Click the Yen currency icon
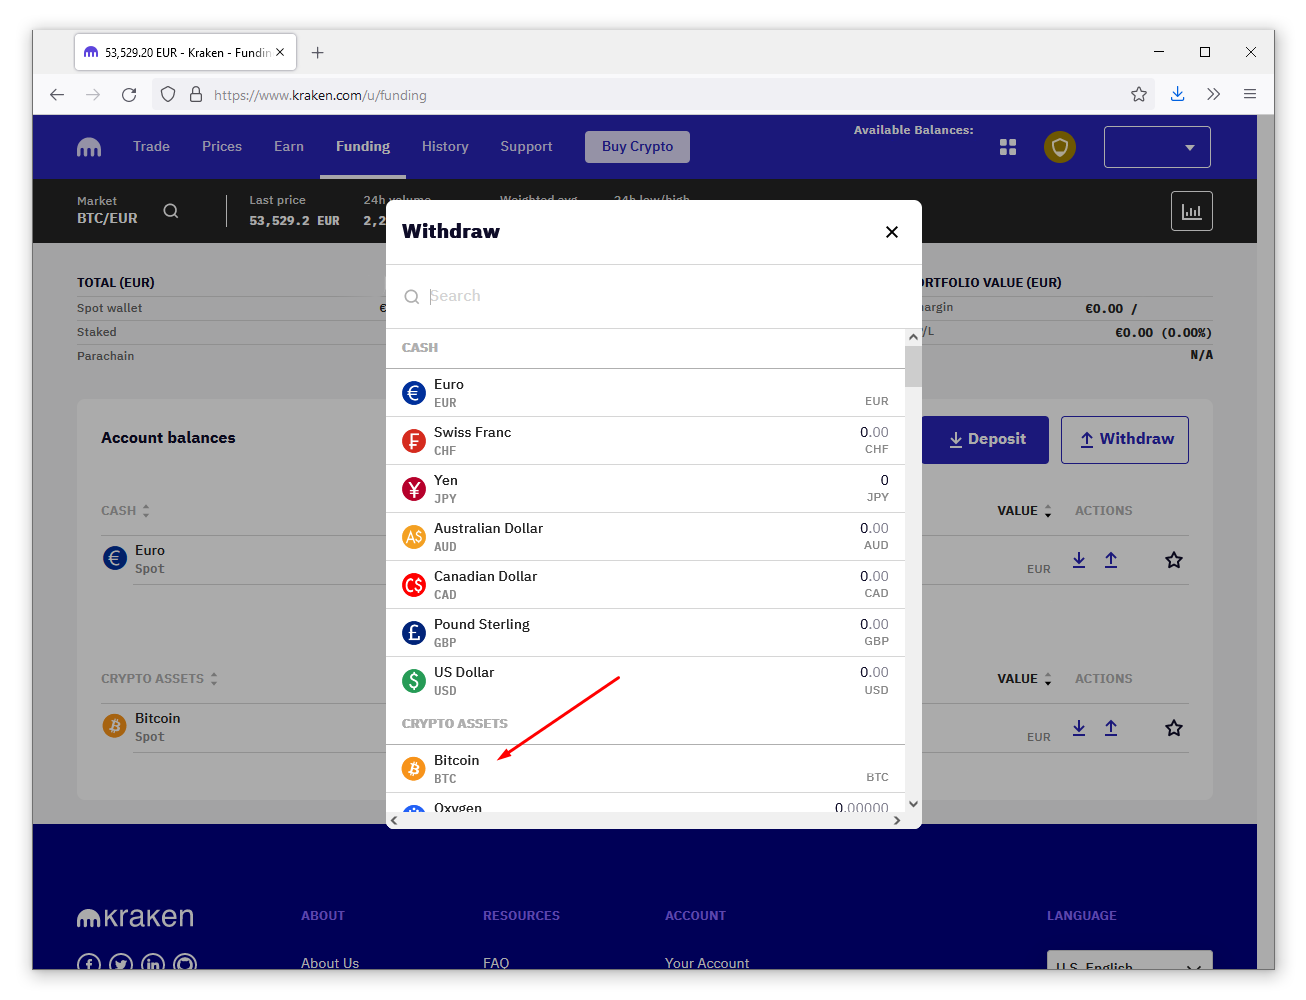The image size is (1306, 1000). pos(414,489)
